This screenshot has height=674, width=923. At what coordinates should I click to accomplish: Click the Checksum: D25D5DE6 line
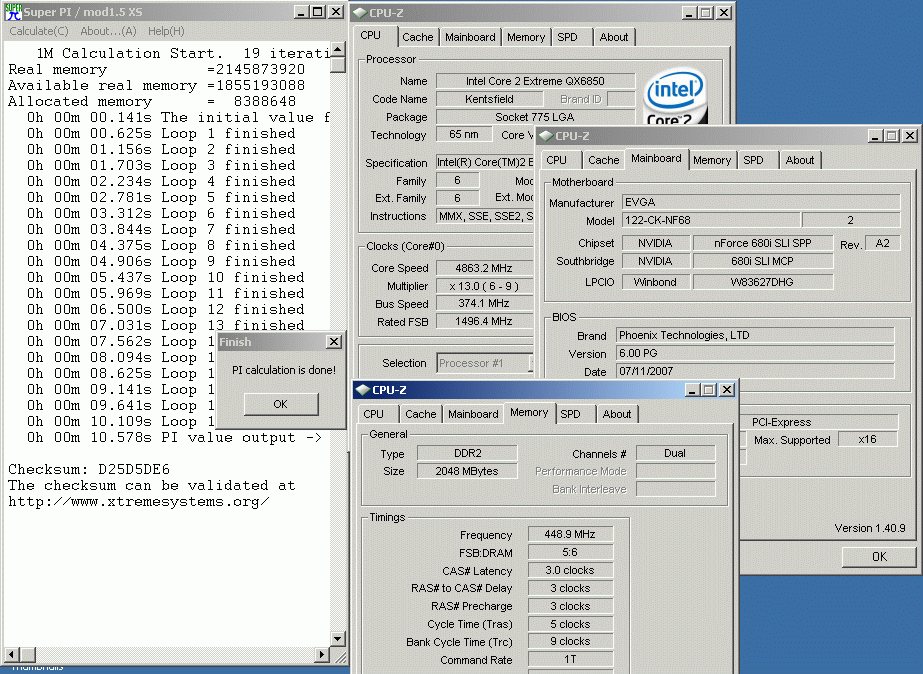click(89, 470)
